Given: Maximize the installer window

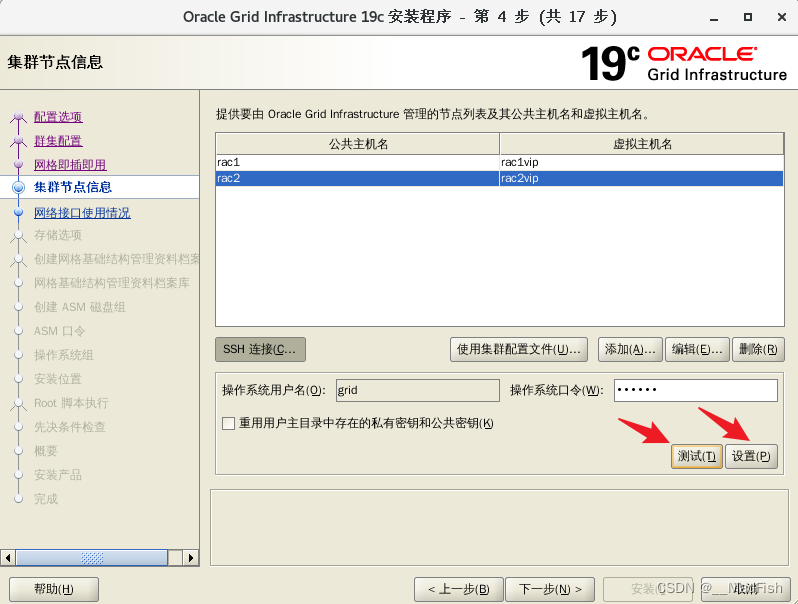Looking at the screenshot, I should pyautogui.click(x=748, y=17).
